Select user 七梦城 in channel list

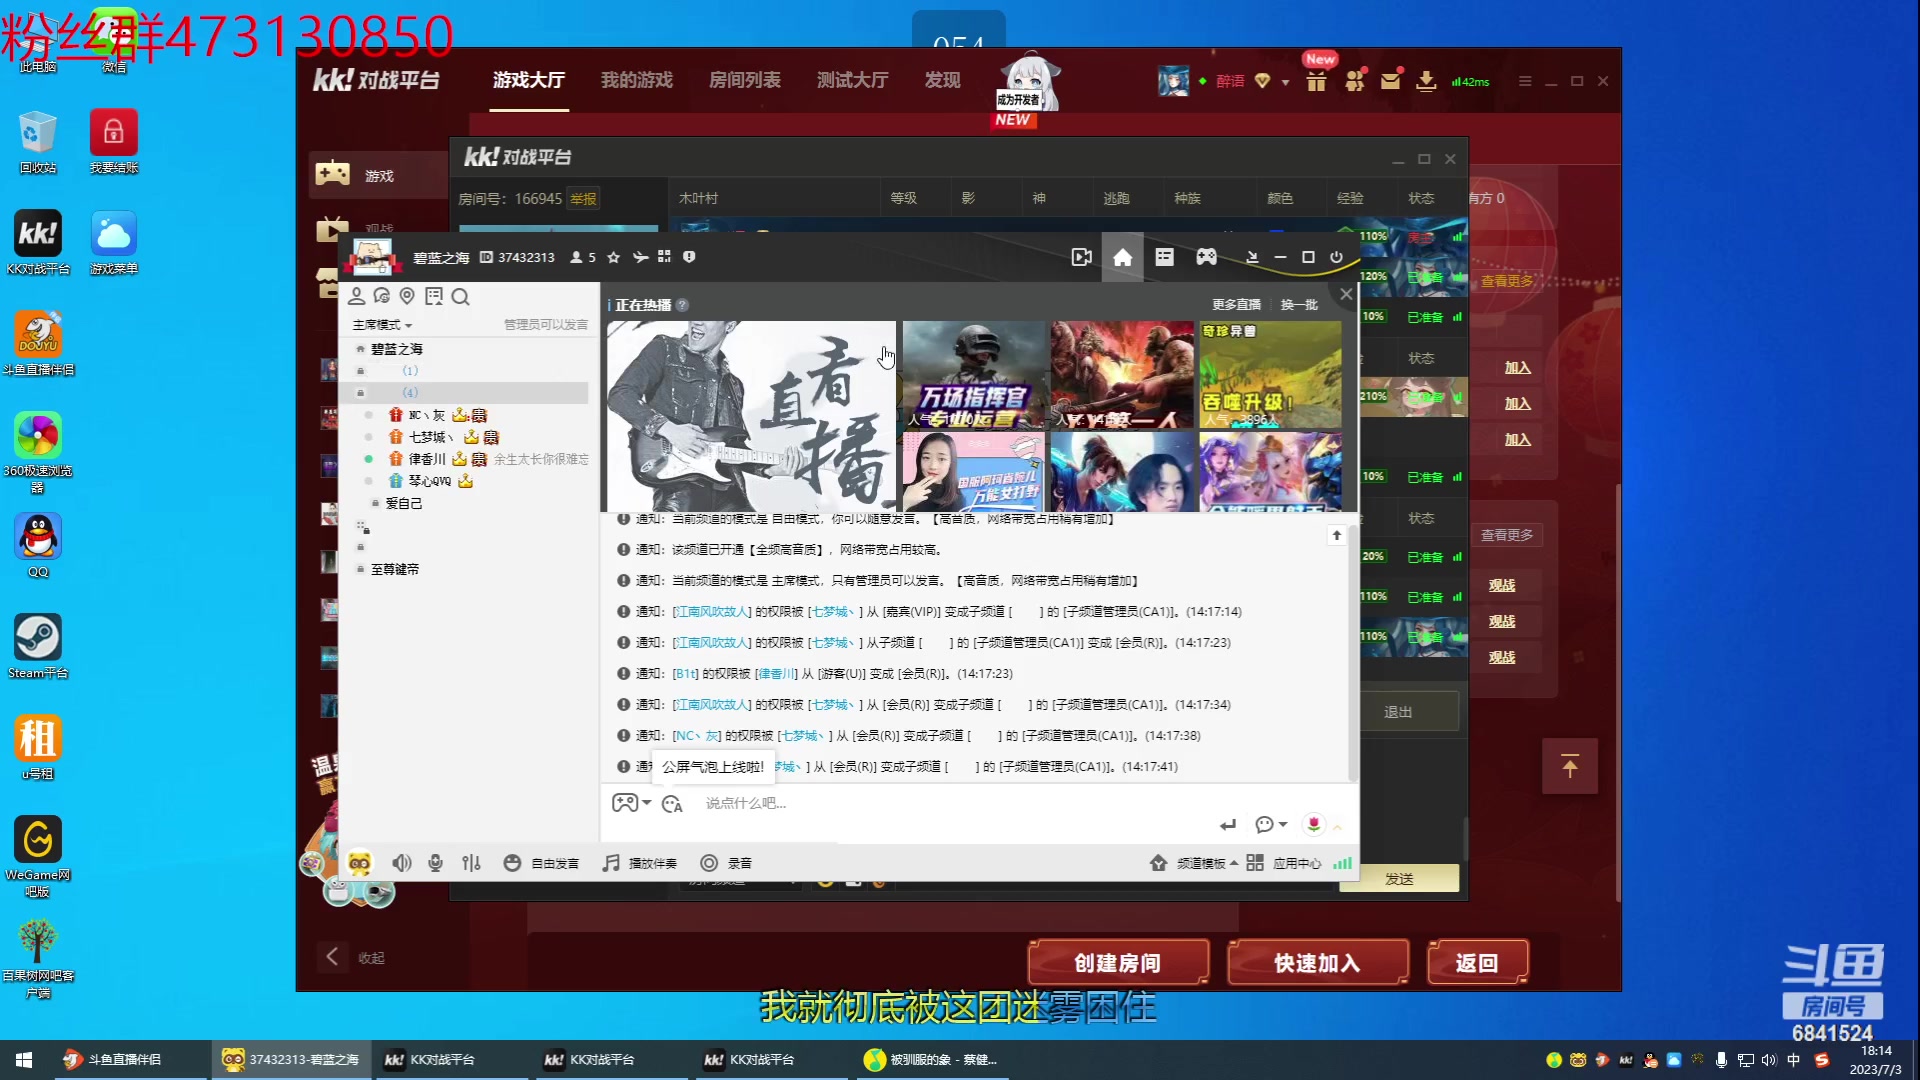pos(430,437)
